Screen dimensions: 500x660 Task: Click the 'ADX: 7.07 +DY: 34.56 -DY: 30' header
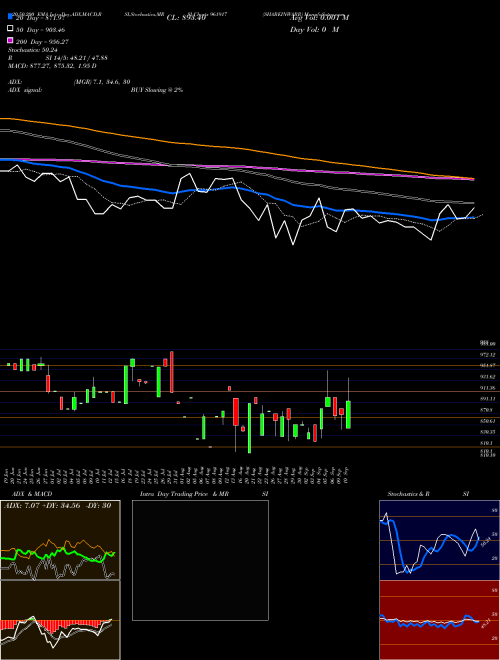coord(57,506)
